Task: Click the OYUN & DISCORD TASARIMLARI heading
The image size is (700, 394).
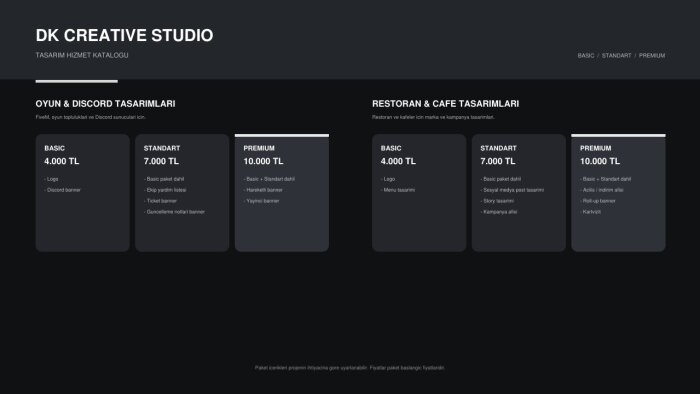Action: click(x=105, y=104)
